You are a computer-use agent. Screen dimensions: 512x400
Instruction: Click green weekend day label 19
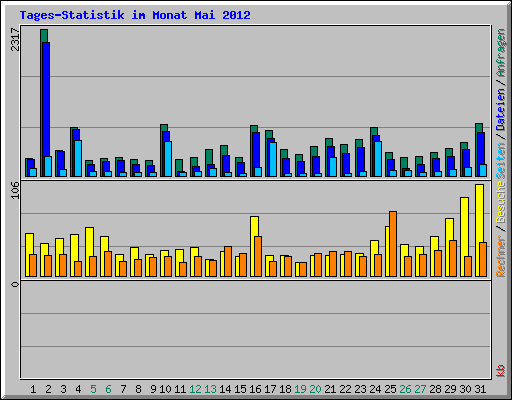coord(300,389)
